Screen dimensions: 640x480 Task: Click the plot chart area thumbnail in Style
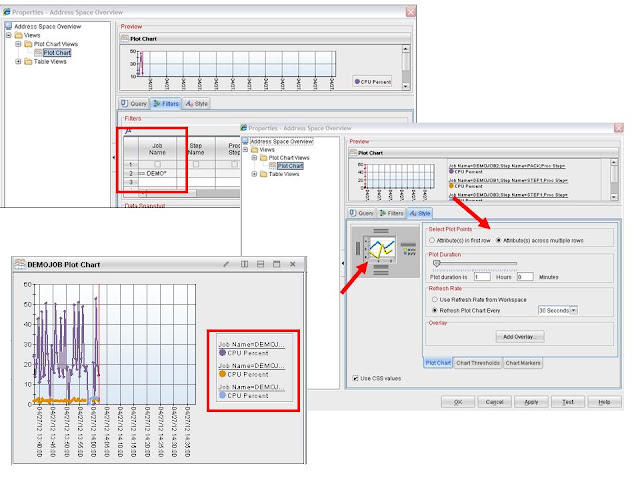pyautogui.click(x=382, y=247)
